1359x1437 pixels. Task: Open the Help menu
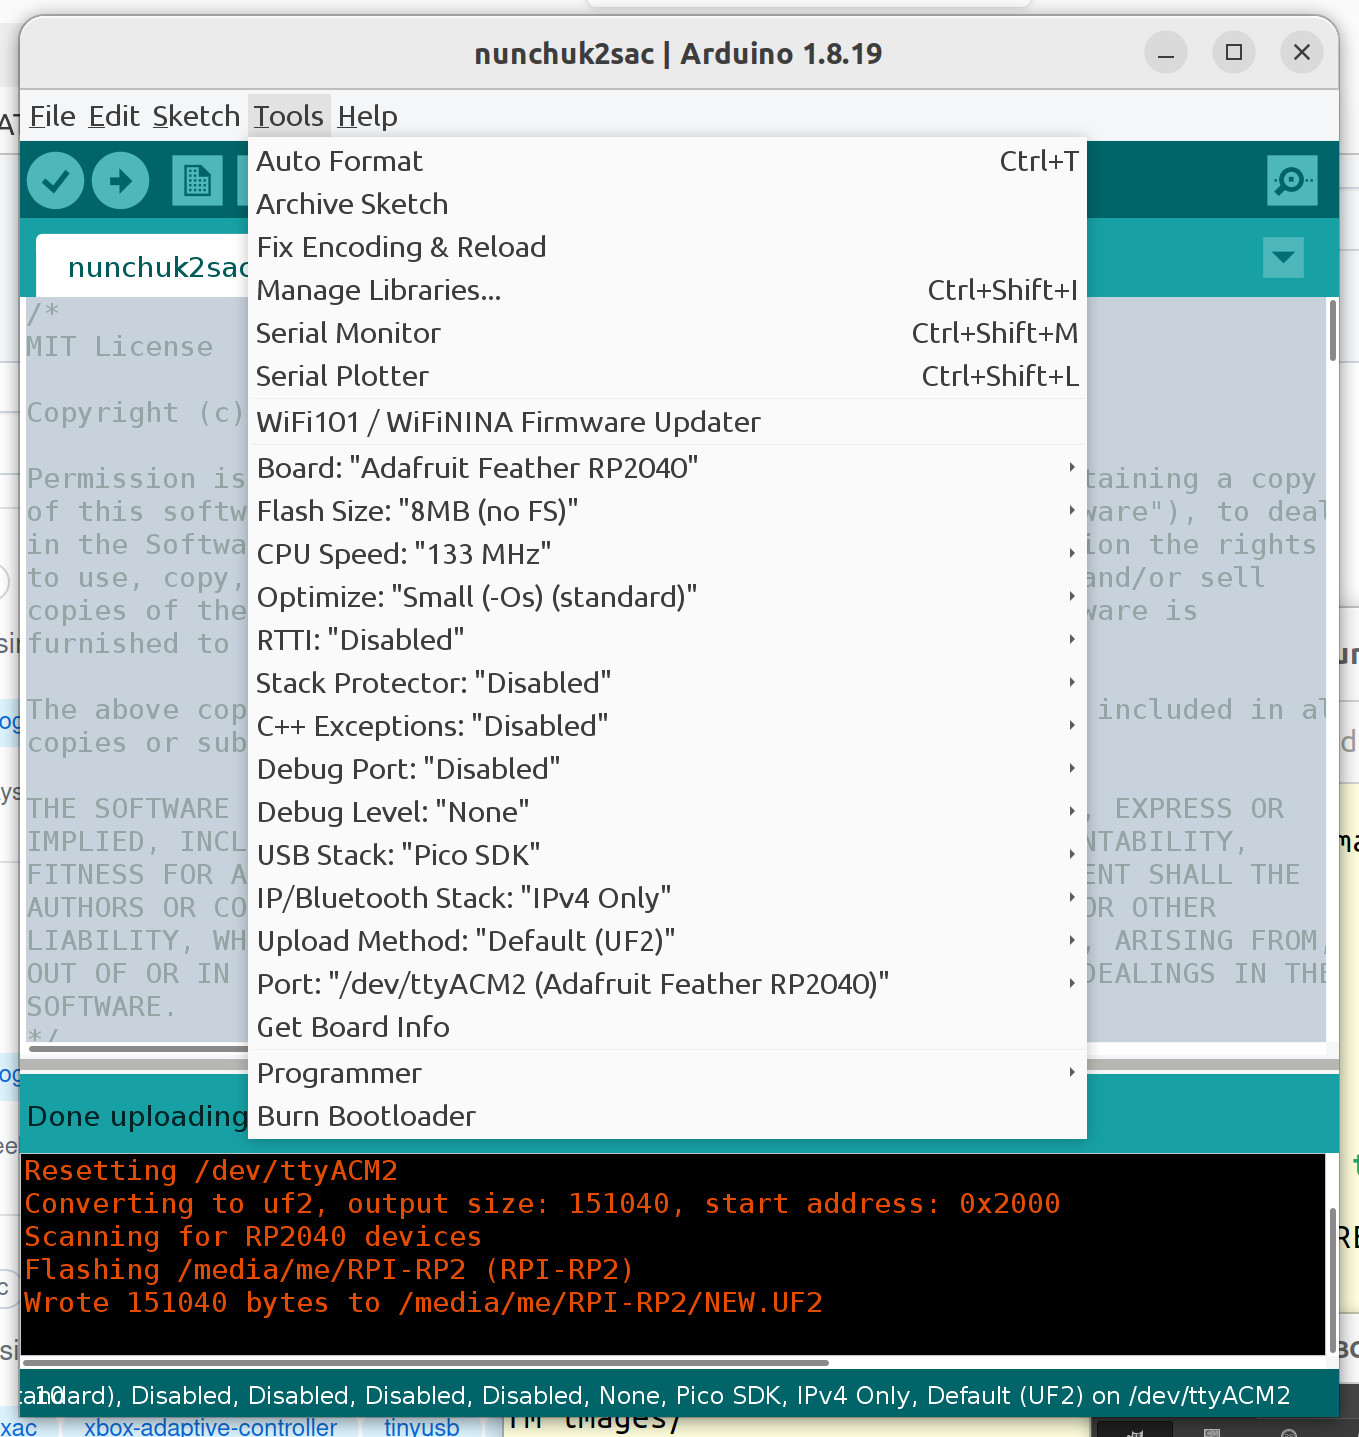coord(367,116)
